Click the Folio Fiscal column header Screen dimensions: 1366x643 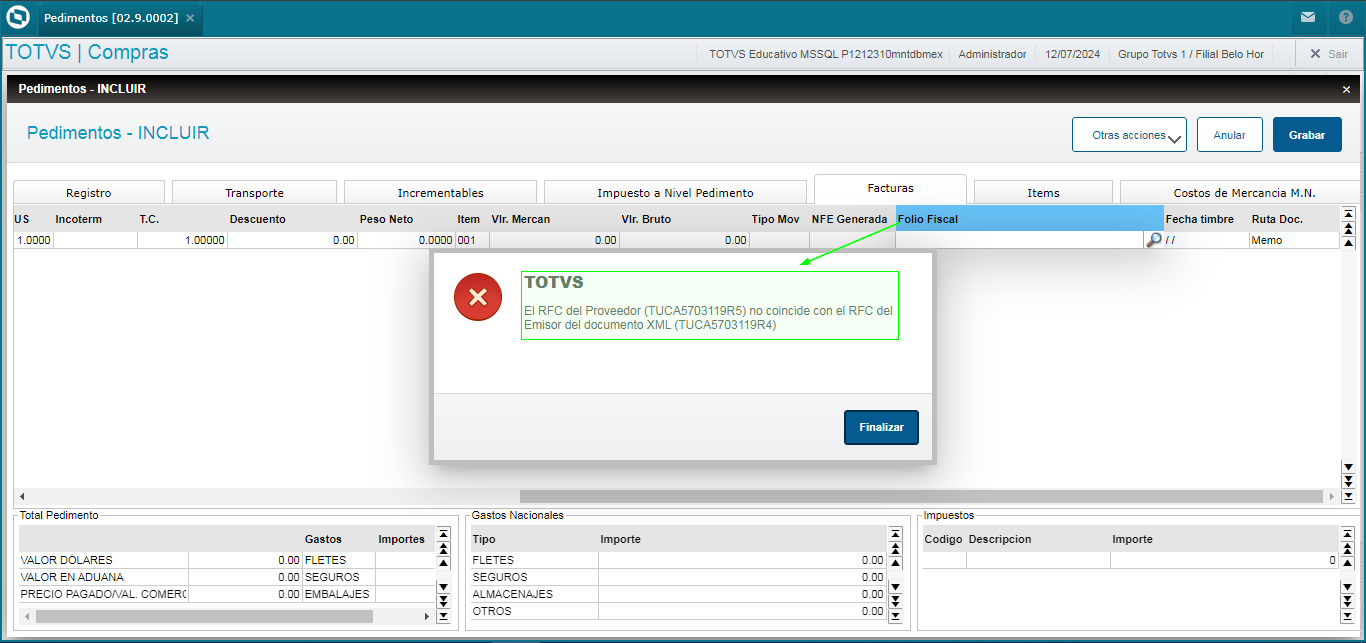[1029, 219]
